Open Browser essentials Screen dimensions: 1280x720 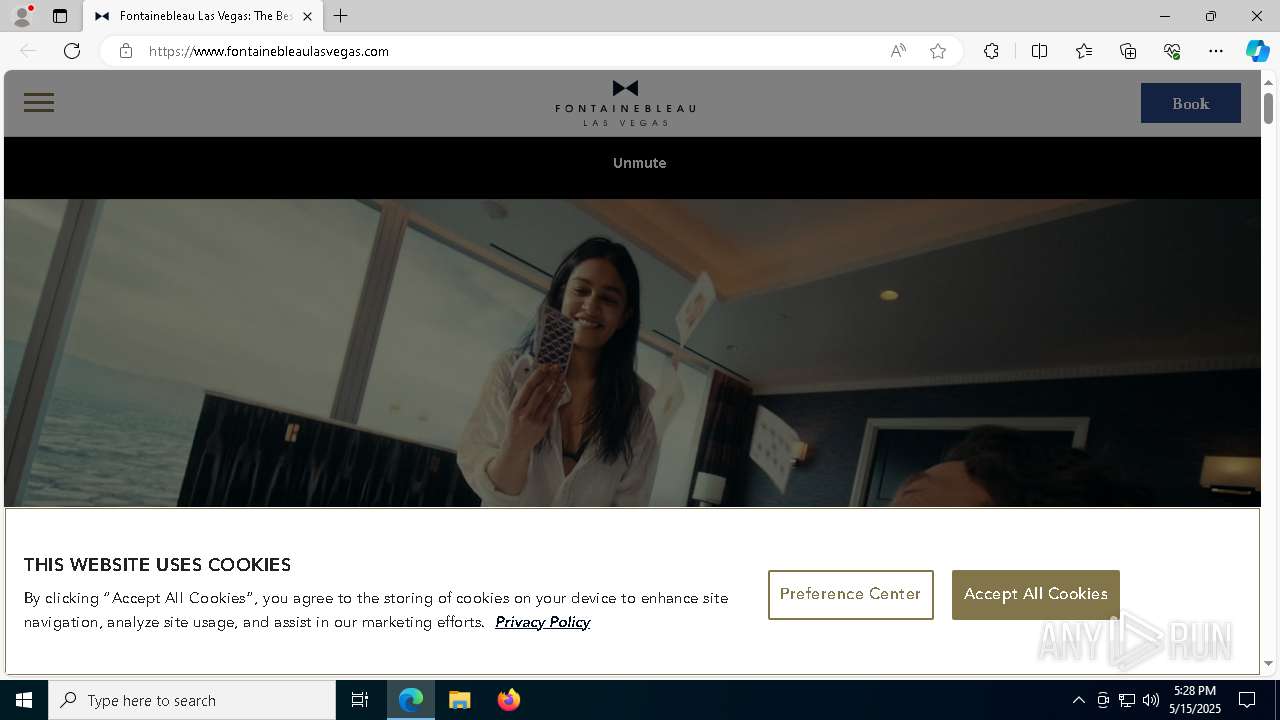click(x=1172, y=51)
